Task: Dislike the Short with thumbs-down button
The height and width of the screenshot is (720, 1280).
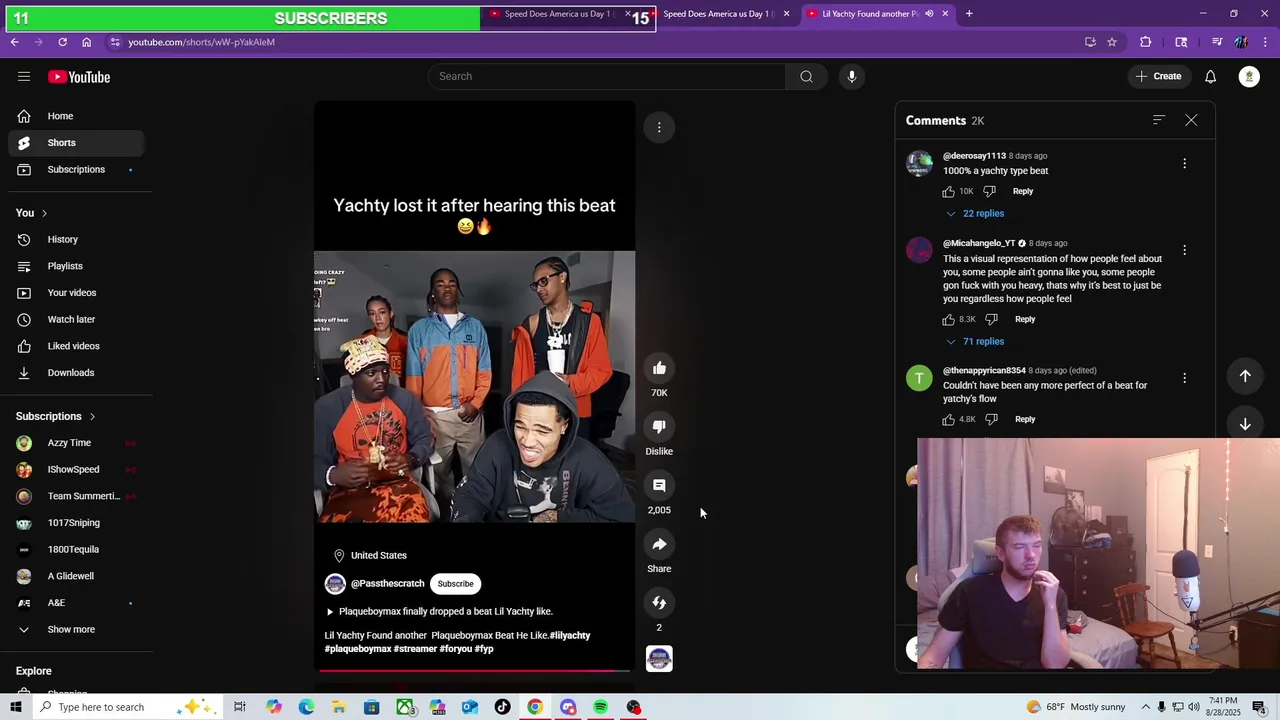Action: point(659,427)
